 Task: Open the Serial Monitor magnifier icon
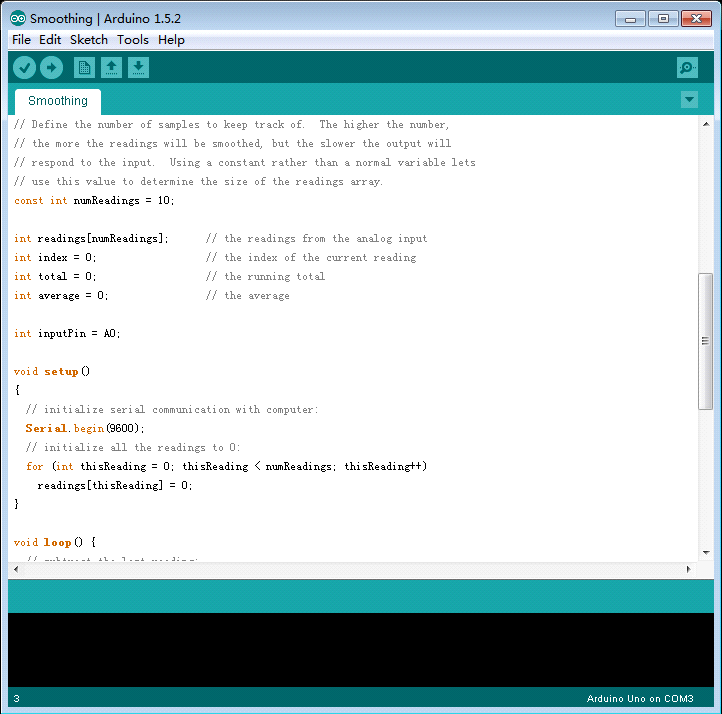click(687, 67)
